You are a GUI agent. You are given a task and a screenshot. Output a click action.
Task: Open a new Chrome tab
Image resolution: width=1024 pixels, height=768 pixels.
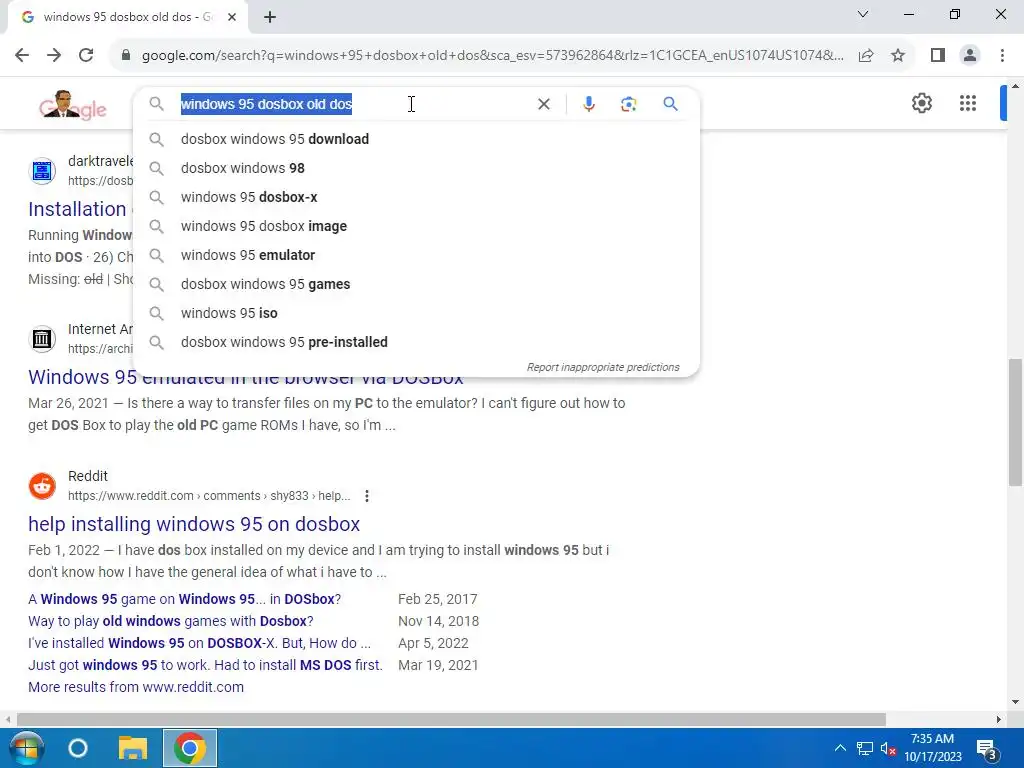point(270,17)
